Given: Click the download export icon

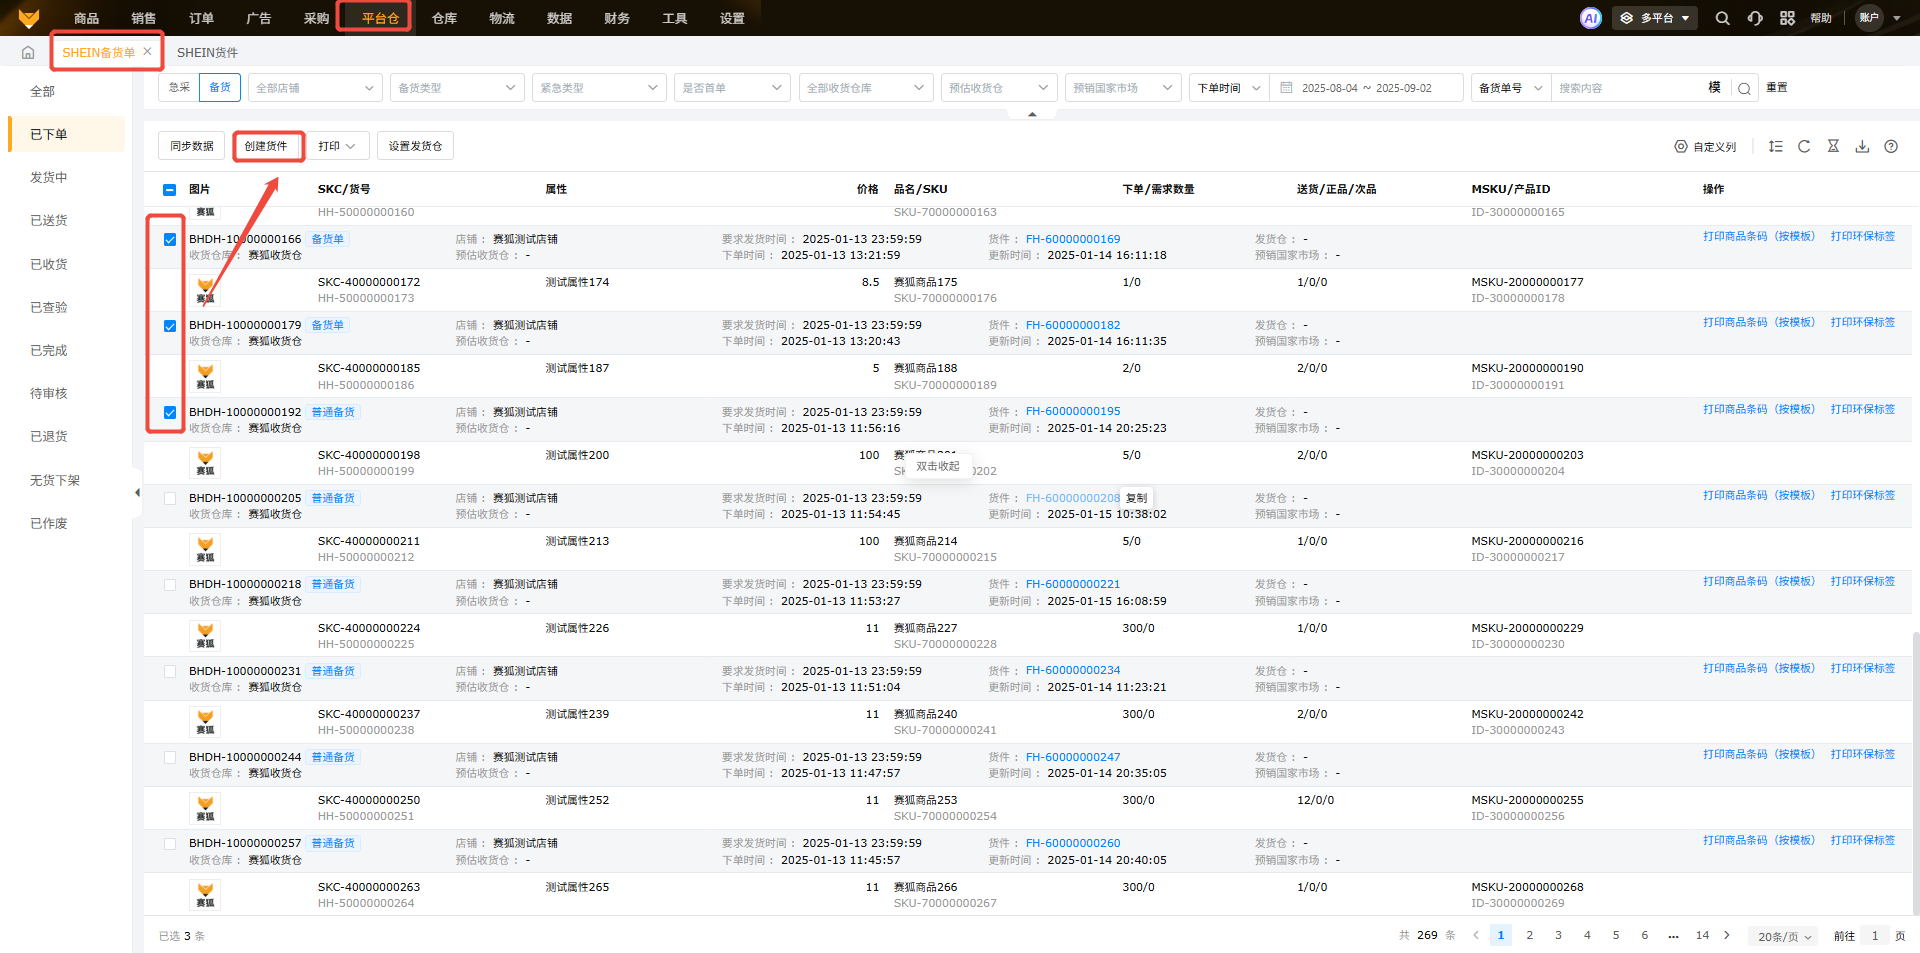Looking at the screenshot, I should 1862,146.
